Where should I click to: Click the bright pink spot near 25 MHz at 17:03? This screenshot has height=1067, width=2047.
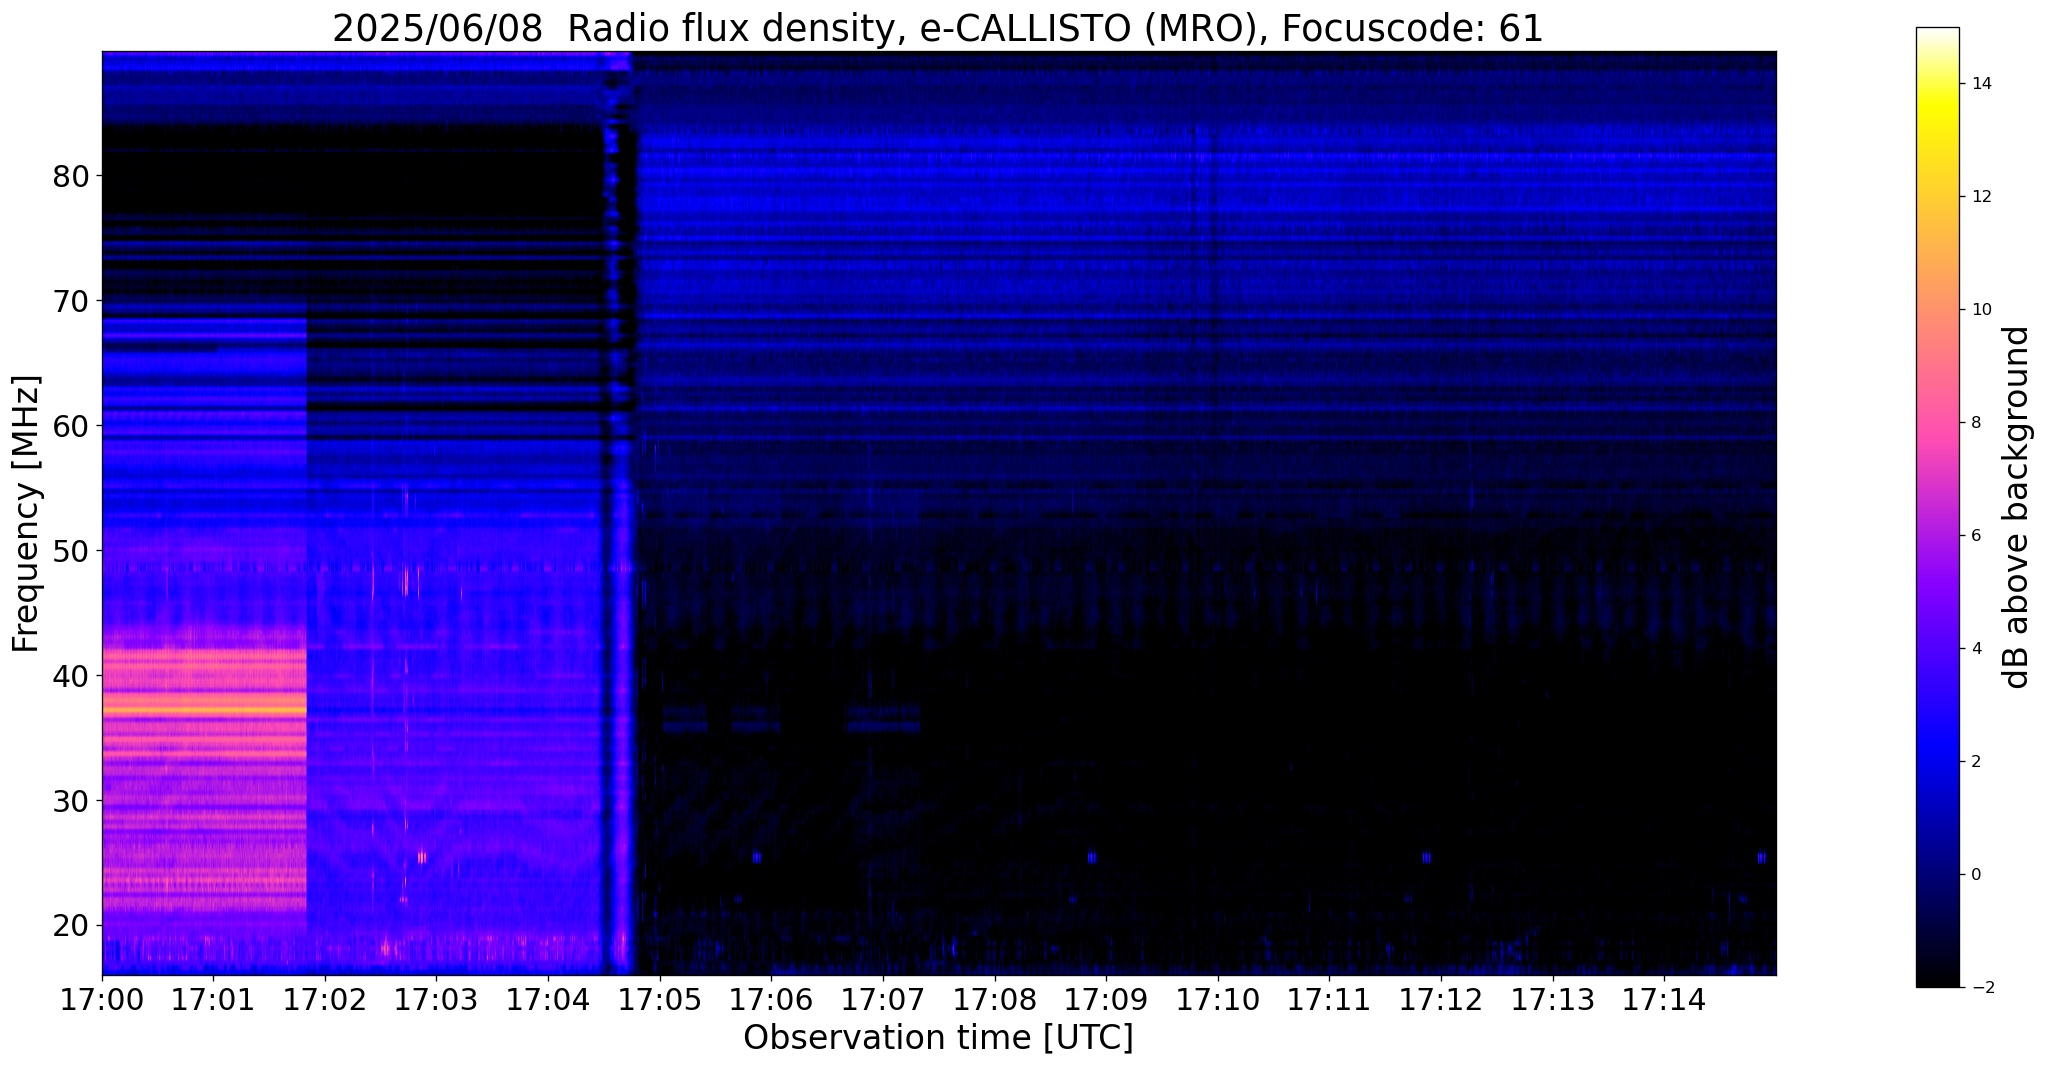(422, 857)
